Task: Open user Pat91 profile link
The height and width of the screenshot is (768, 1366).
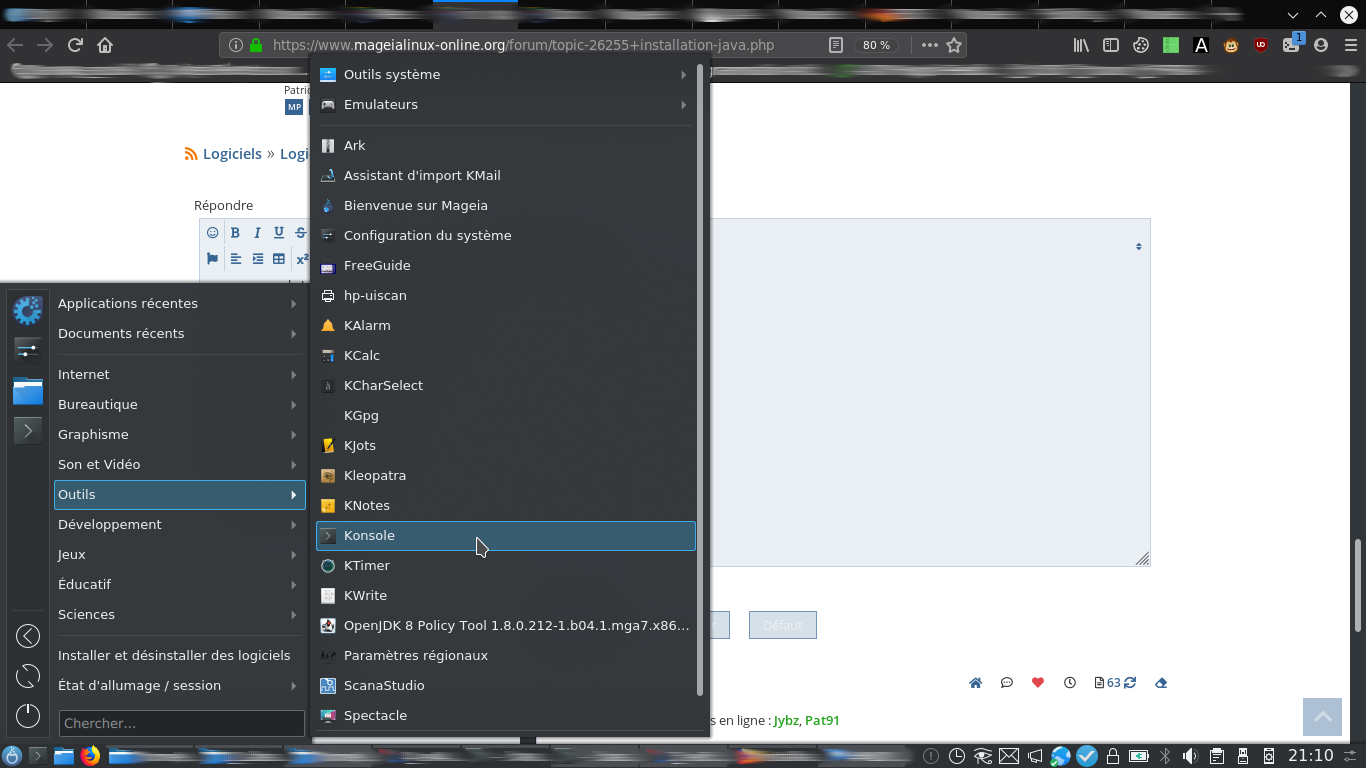Action: 822,720
